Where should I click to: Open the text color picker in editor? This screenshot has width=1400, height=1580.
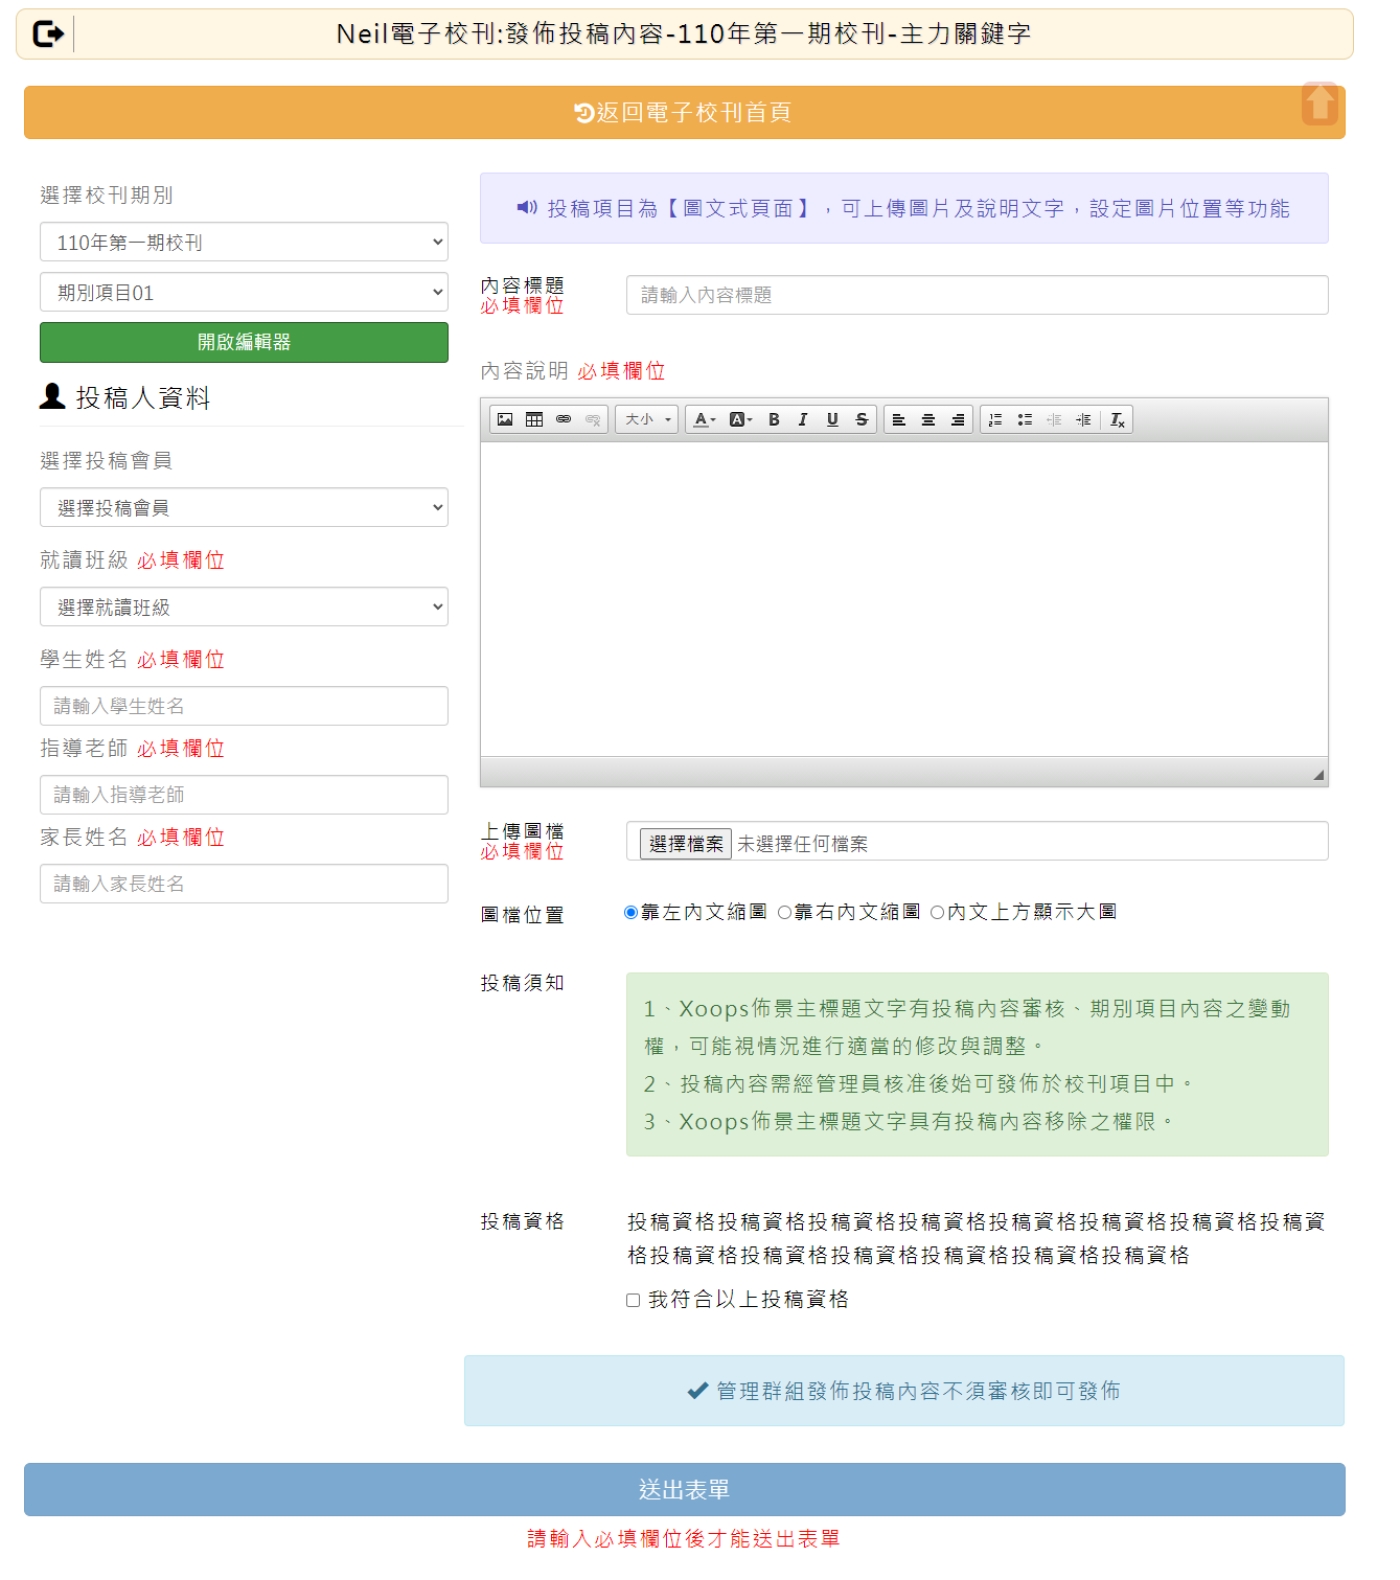coord(704,420)
